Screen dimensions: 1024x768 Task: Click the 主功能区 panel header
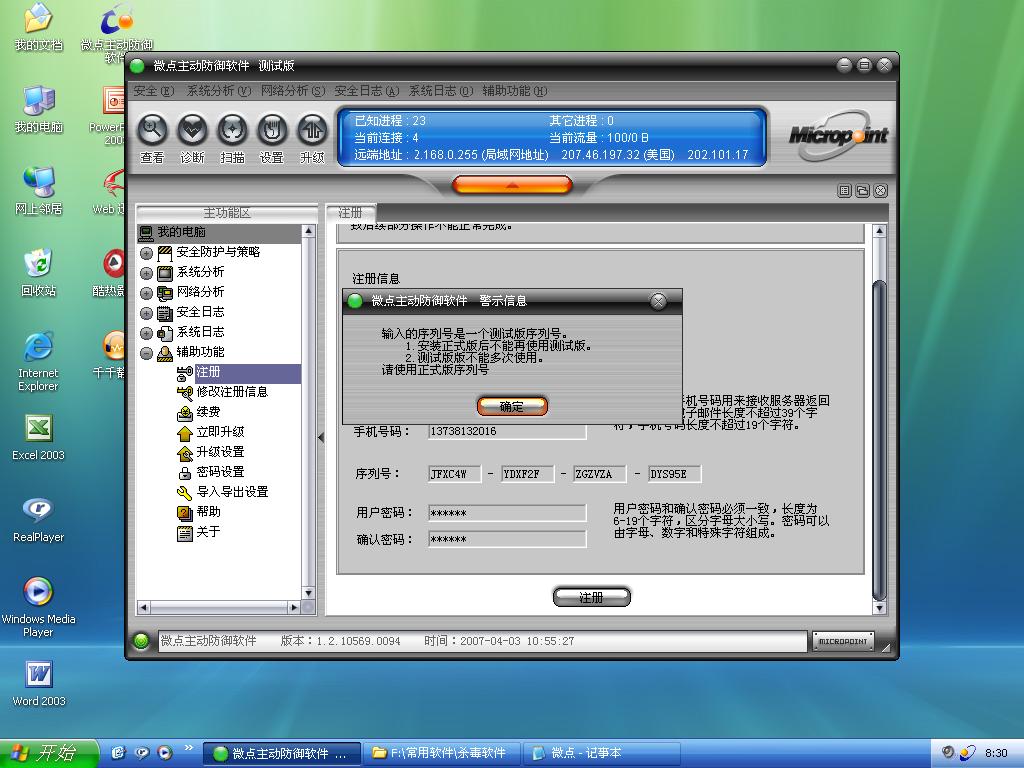coord(227,213)
